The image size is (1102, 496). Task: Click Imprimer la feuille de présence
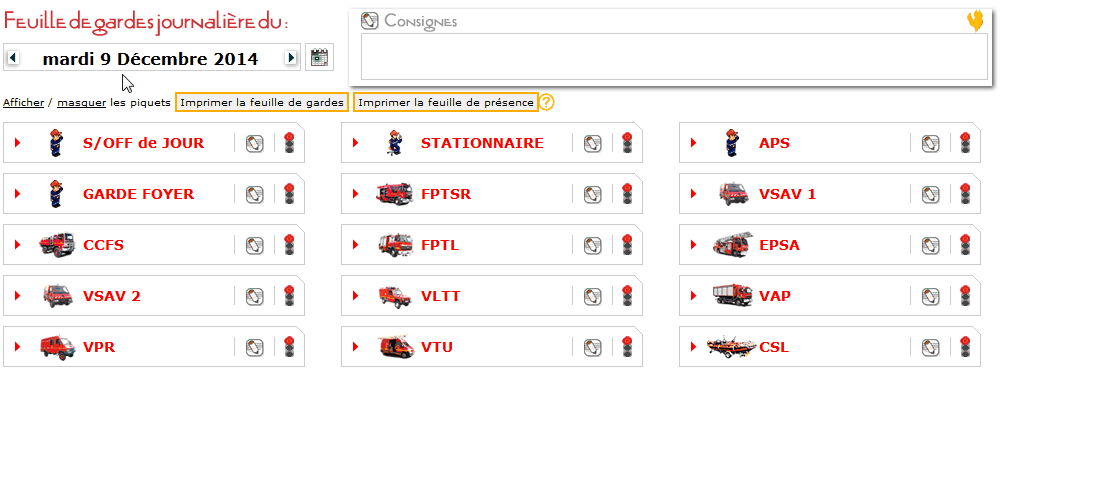(446, 103)
